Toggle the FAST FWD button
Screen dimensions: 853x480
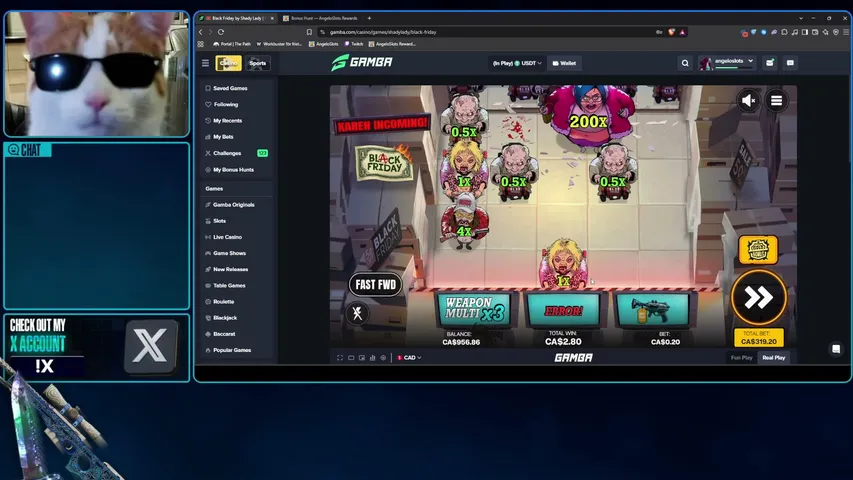pyautogui.click(x=375, y=285)
